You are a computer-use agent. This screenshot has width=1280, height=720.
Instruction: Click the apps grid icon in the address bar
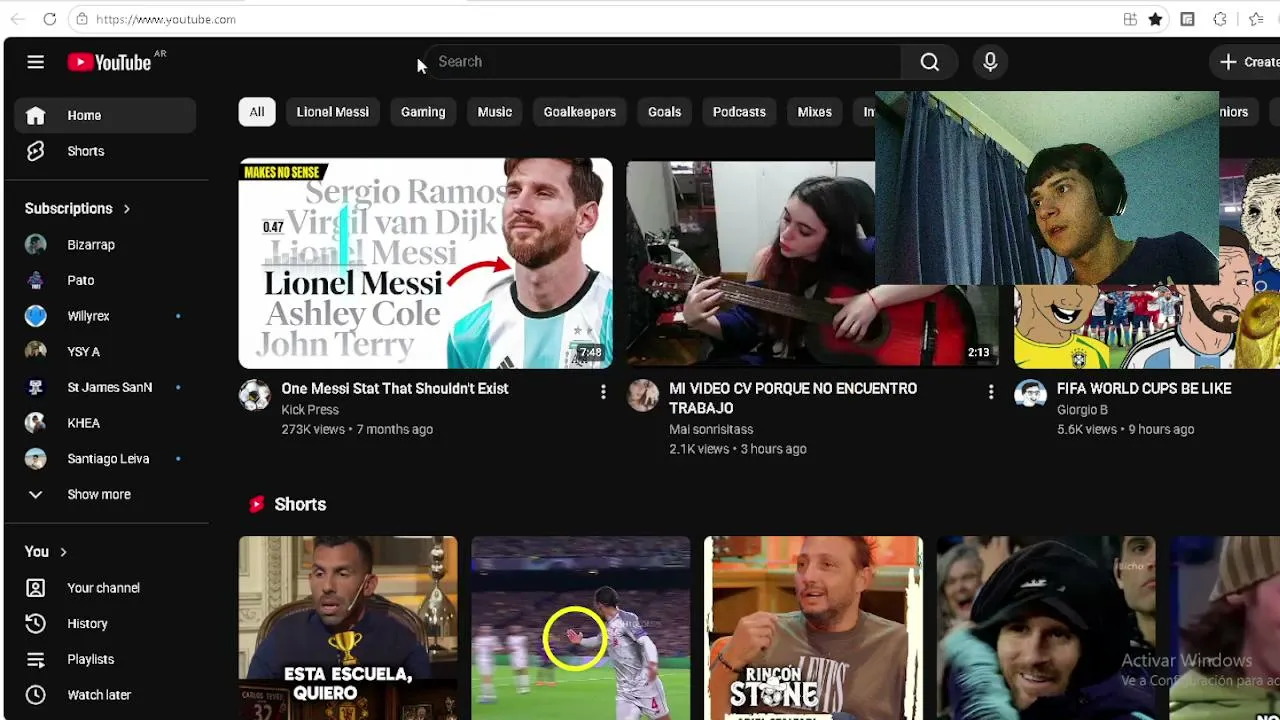(x=1130, y=19)
